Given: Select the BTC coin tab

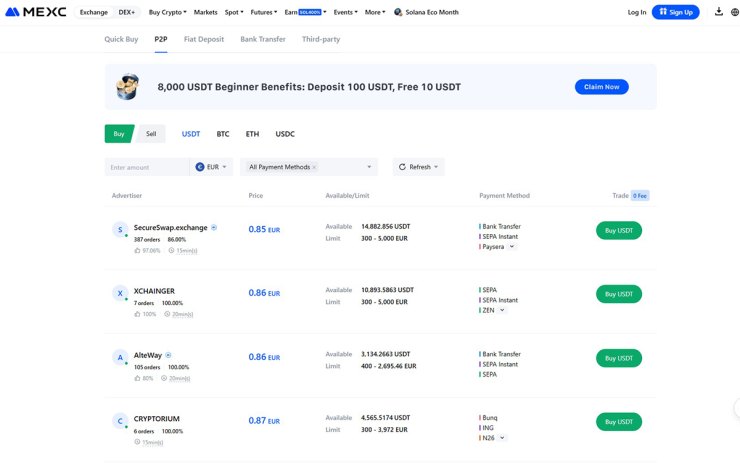Looking at the screenshot, I should [x=223, y=134].
